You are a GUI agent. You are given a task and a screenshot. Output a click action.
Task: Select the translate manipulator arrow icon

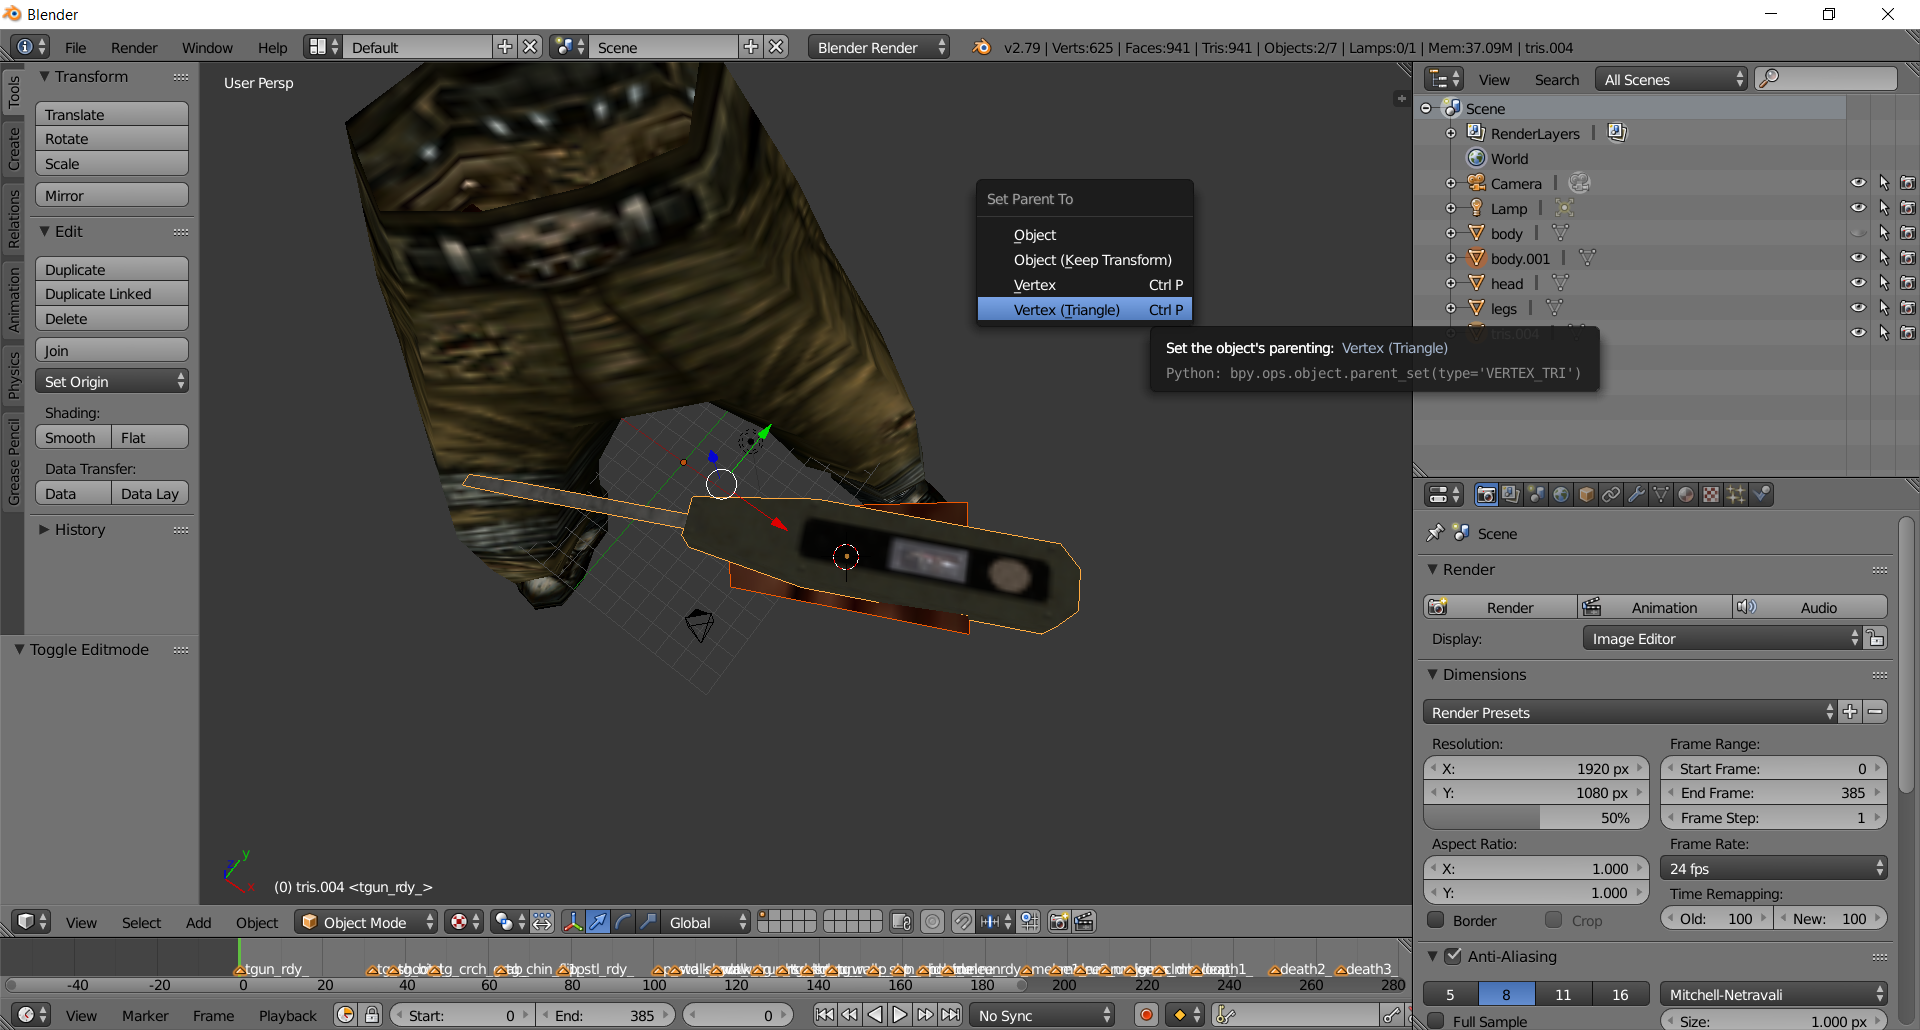(x=598, y=922)
